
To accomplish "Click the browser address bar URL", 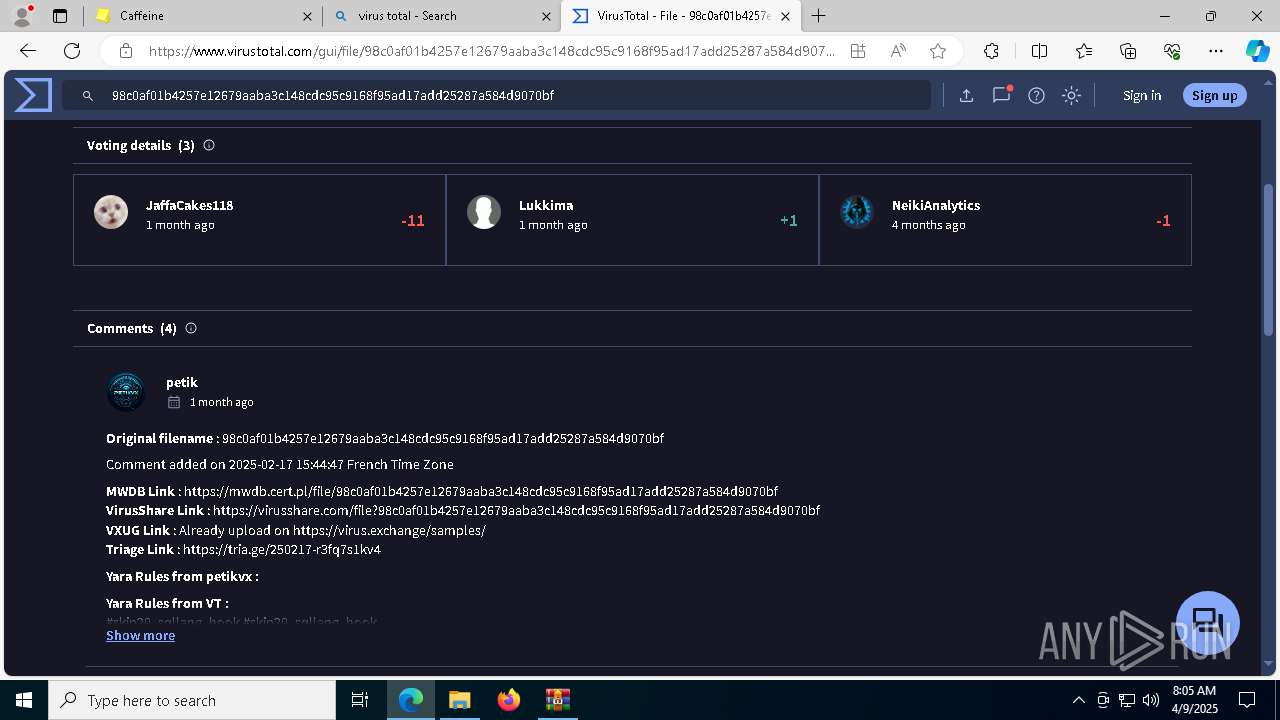I will coord(491,51).
